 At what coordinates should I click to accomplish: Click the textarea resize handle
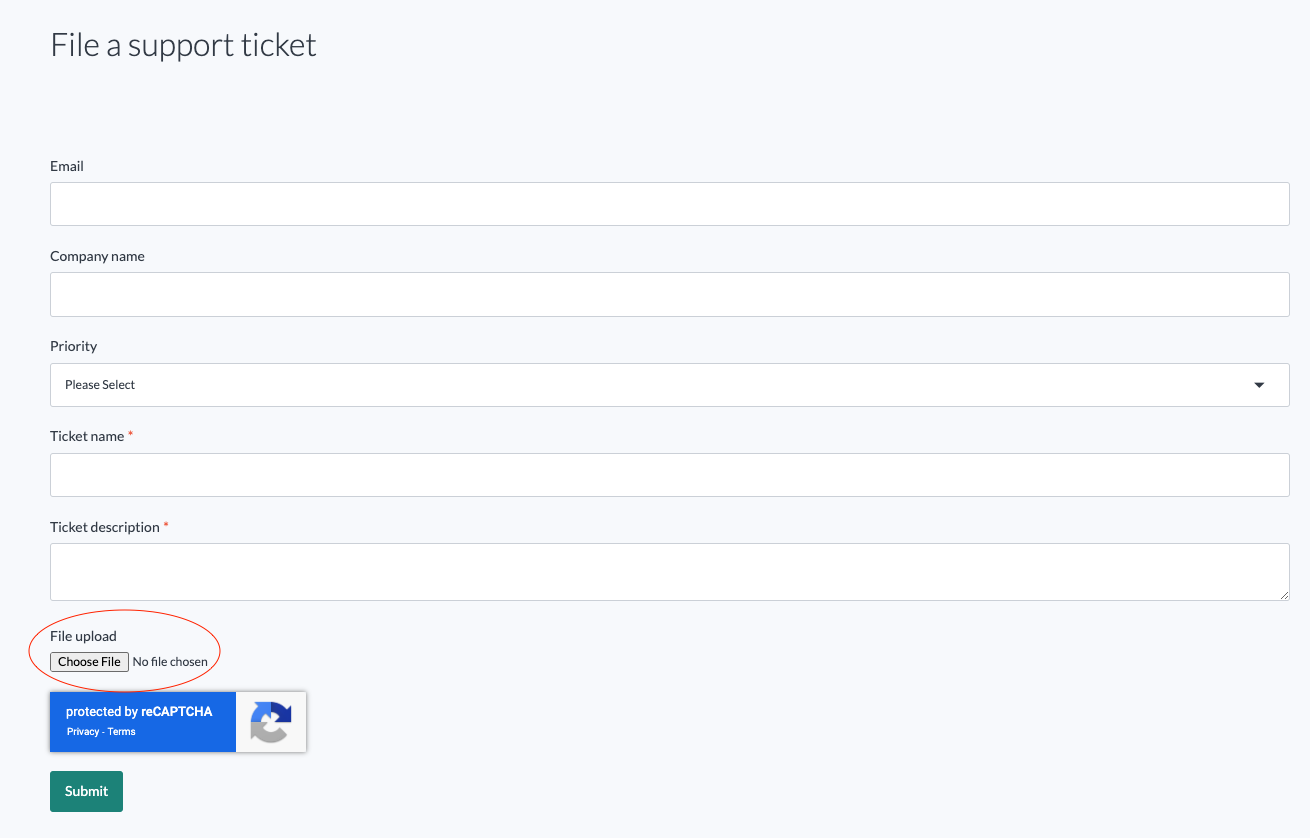coord(1285,596)
